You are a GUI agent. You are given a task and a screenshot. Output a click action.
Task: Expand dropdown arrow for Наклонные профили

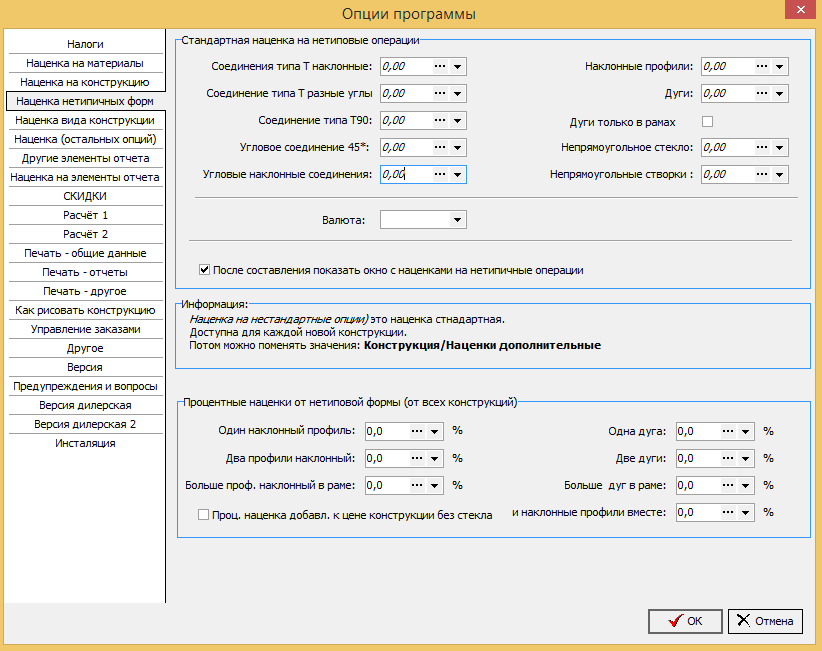point(779,67)
